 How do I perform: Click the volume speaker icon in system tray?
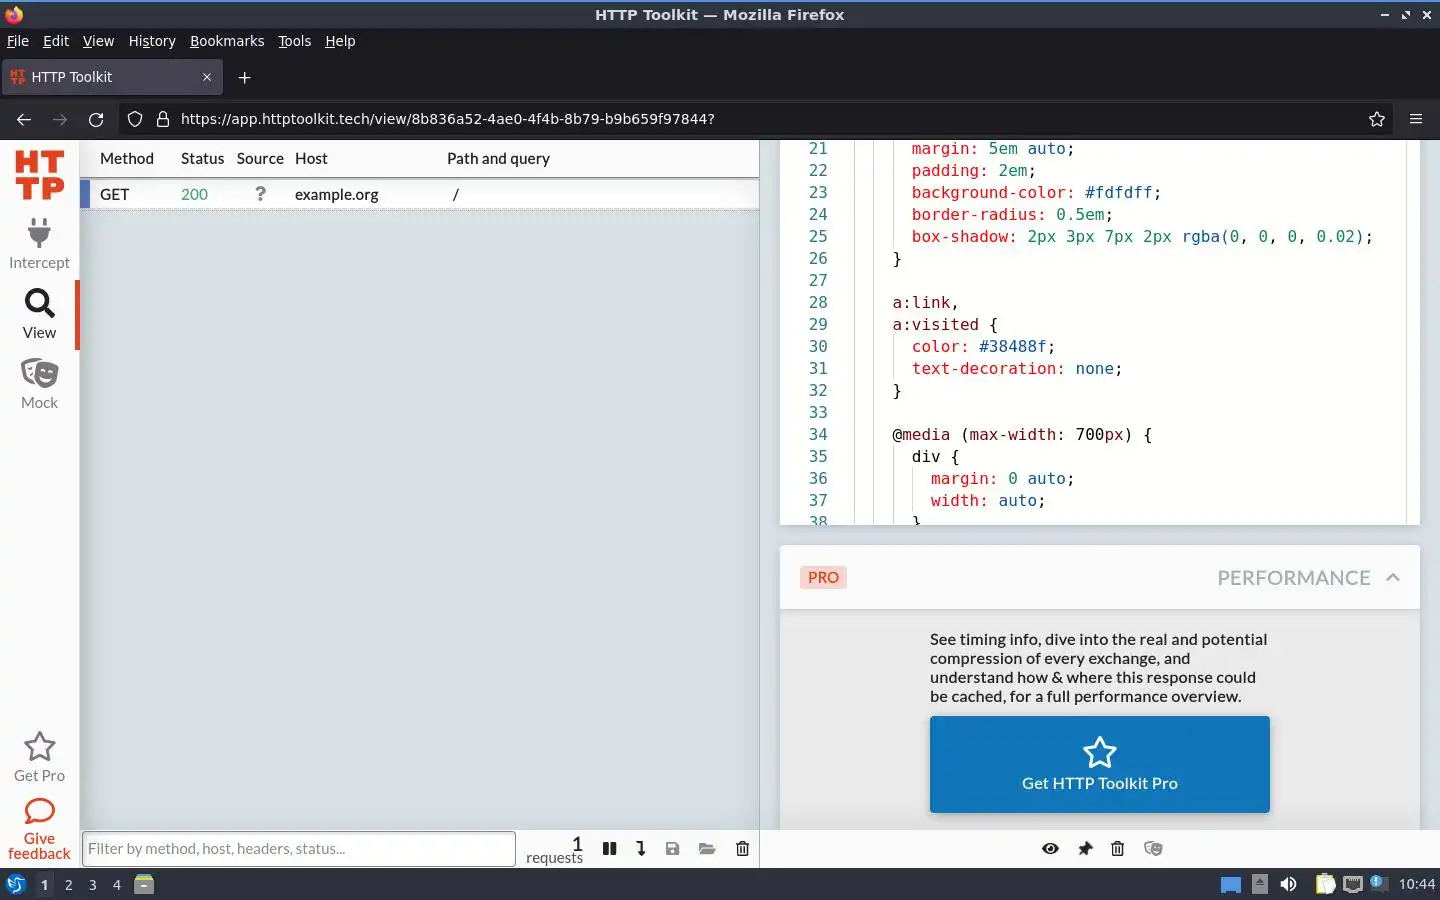1289,884
